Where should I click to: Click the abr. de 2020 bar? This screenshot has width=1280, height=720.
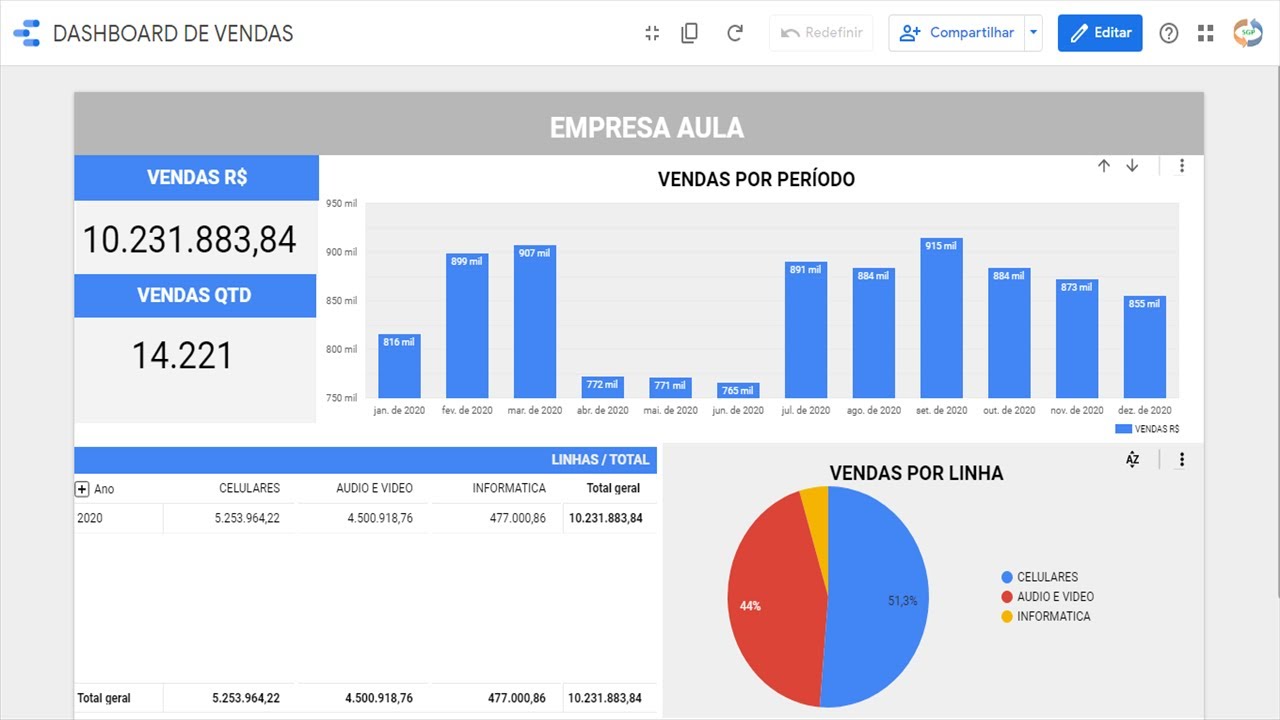(602, 387)
